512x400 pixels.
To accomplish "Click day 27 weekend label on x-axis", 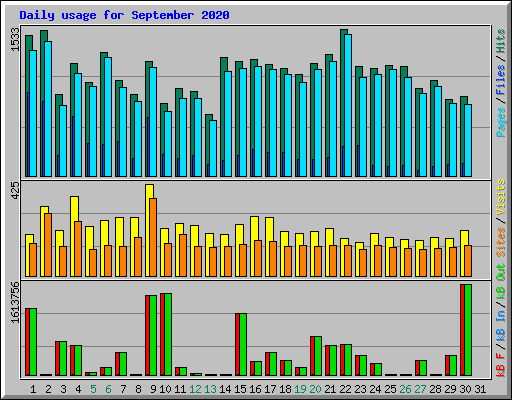I will pos(420,389).
